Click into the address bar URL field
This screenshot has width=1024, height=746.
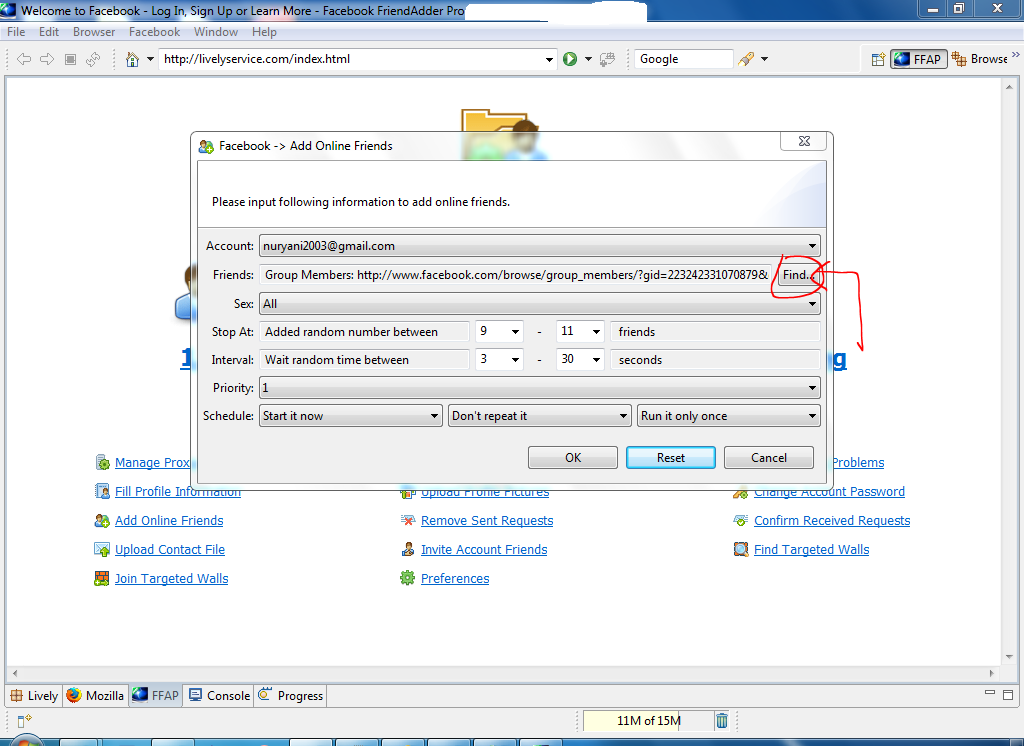(x=353, y=59)
